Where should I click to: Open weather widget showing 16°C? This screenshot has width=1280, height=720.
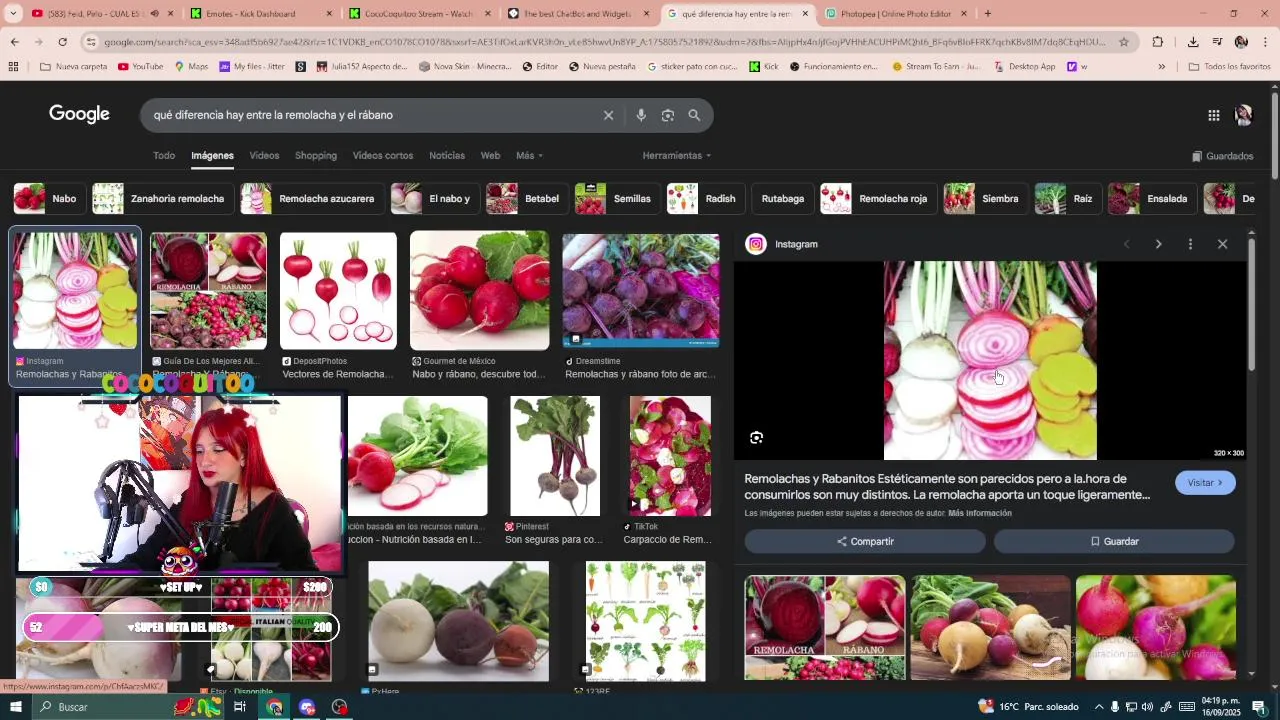[x=1028, y=707]
